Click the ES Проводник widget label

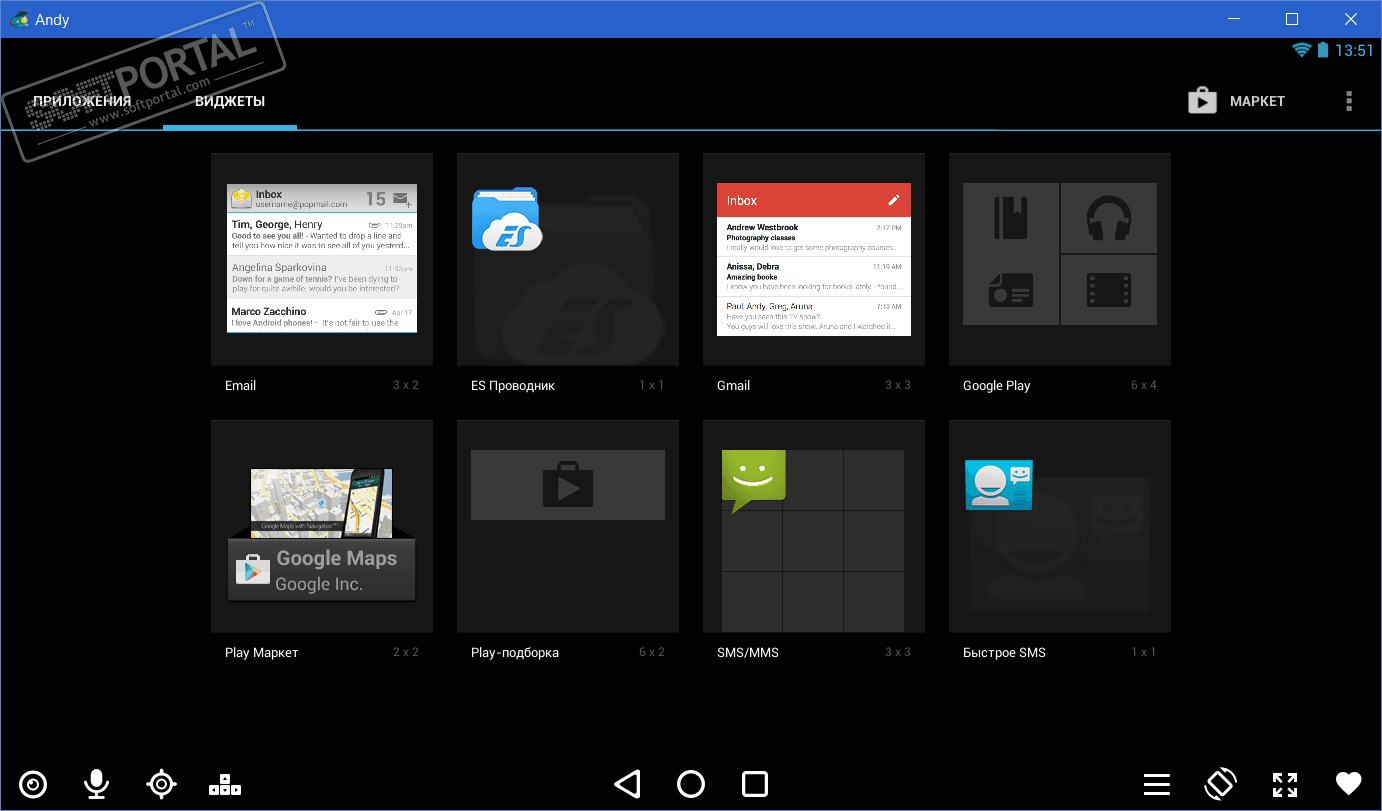coord(512,385)
